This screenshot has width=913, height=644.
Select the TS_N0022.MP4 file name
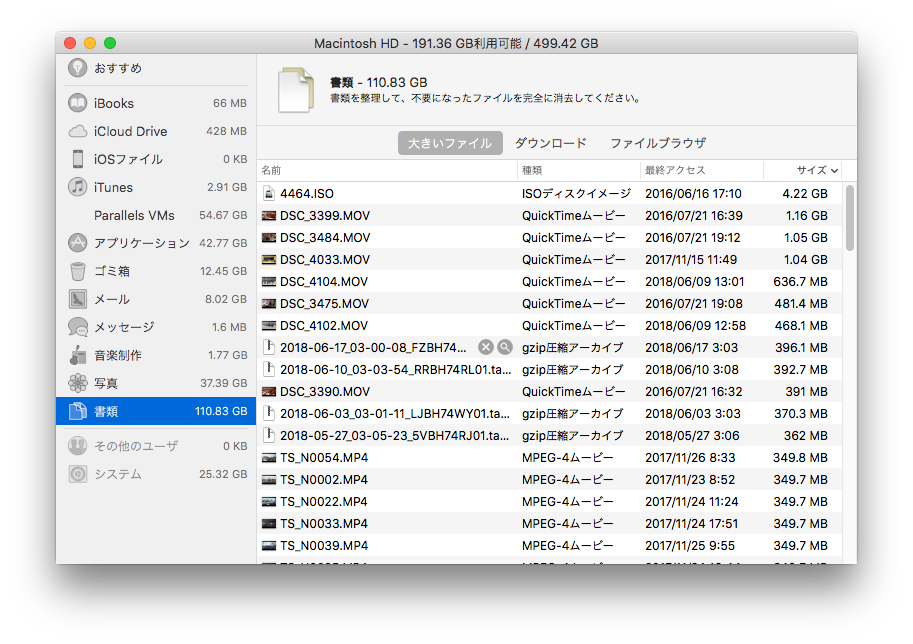click(324, 502)
